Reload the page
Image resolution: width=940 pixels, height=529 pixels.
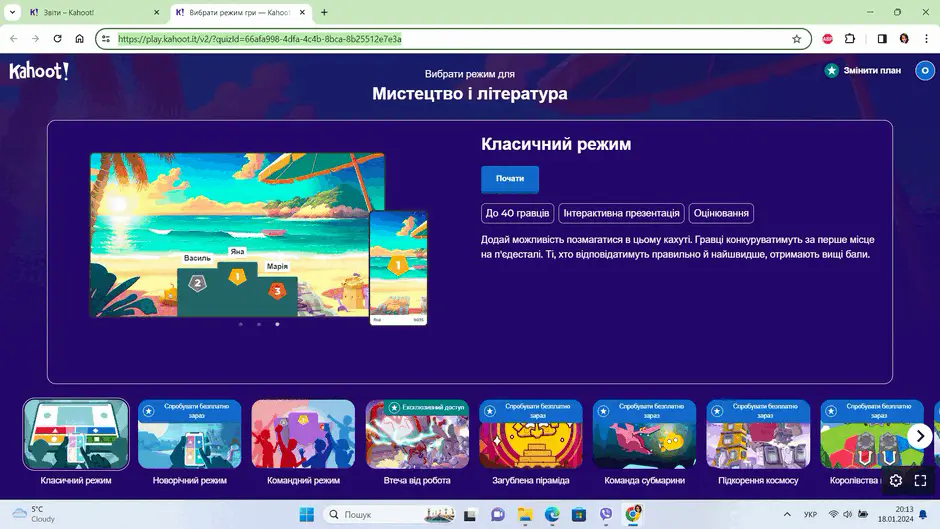(x=58, y=39)
